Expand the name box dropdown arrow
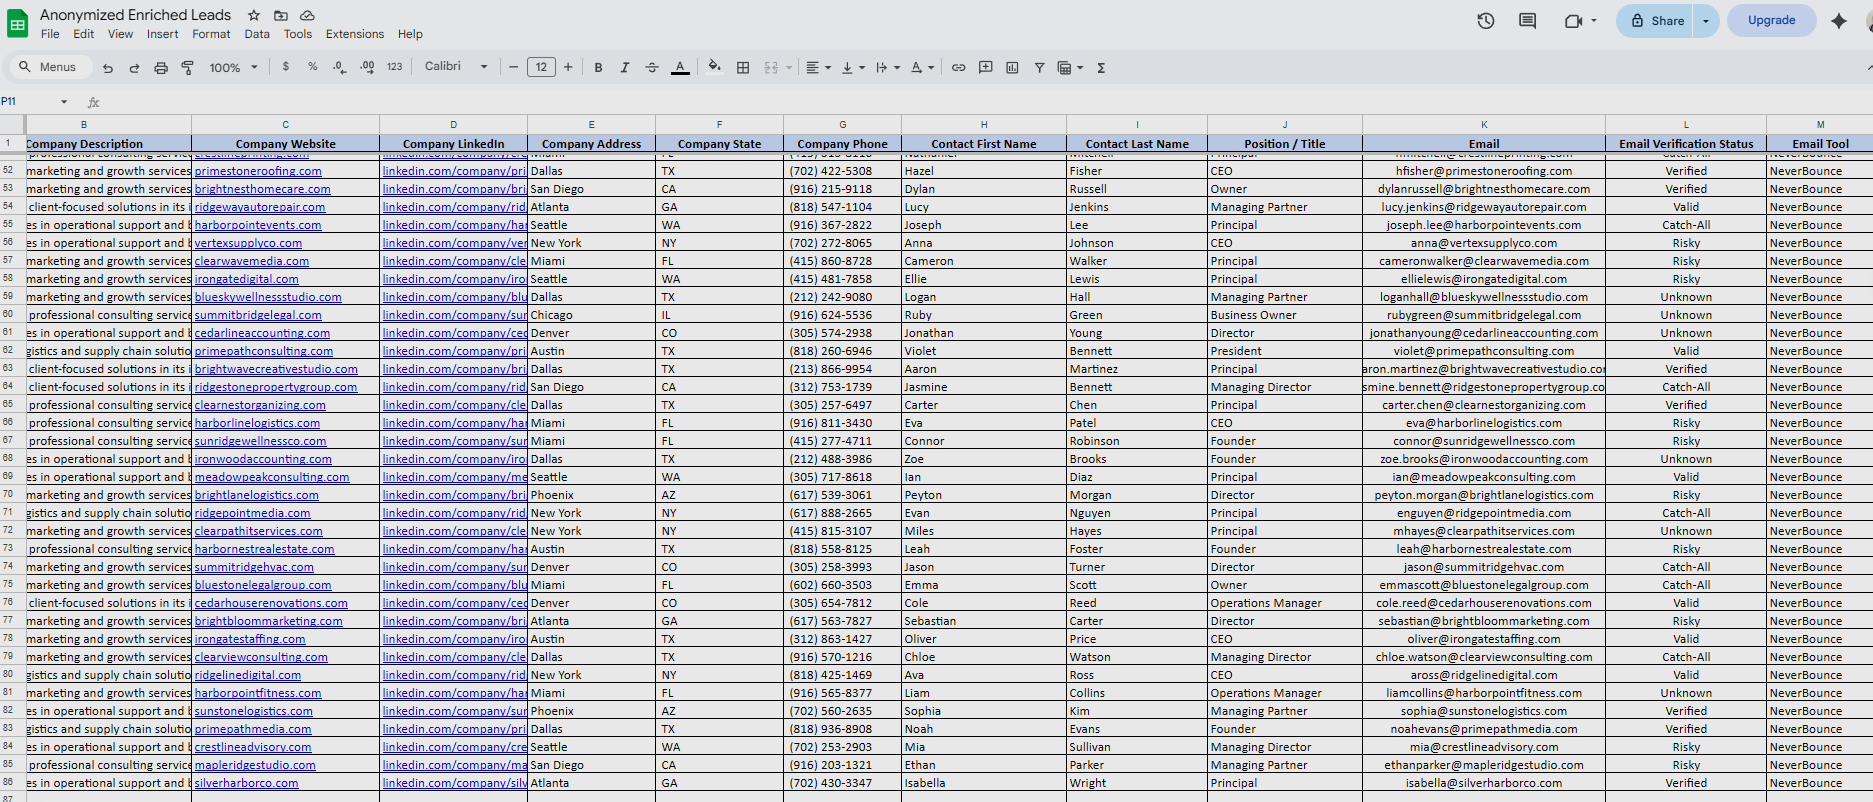This screenshot has height=802, width=1873. tap(64, 102)
